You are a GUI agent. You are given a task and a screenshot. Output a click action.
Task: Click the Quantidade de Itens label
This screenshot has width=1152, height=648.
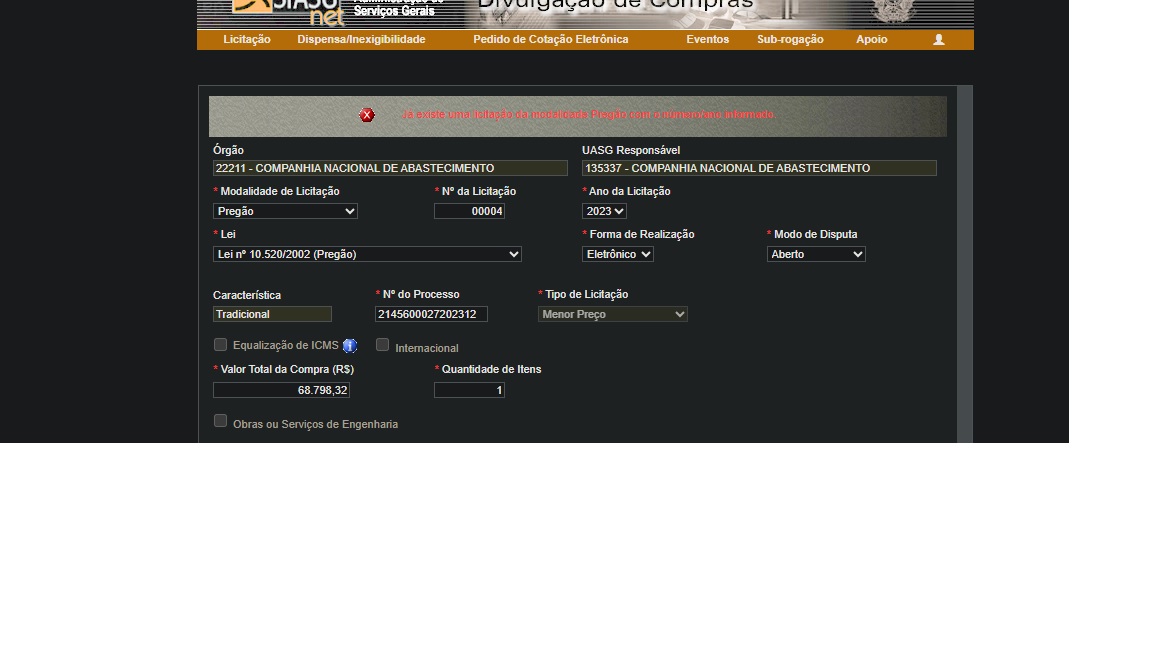click(x=492, y=370)
